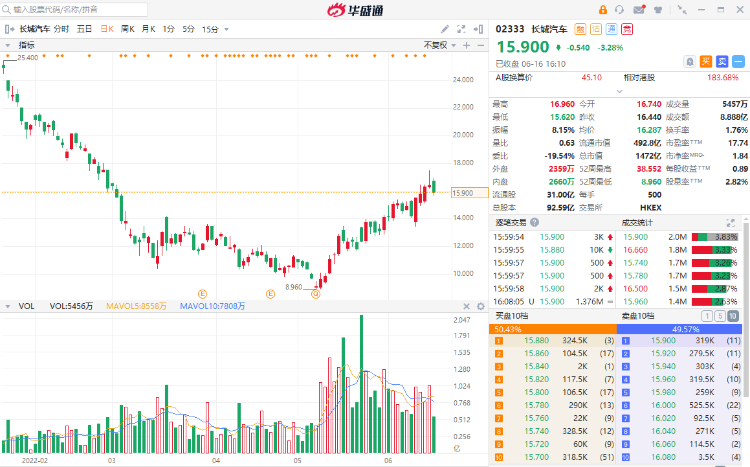Viewport: 750px width, 467px height.
Task: Click the red 竞 auction badge
Action: pos(627,29)
